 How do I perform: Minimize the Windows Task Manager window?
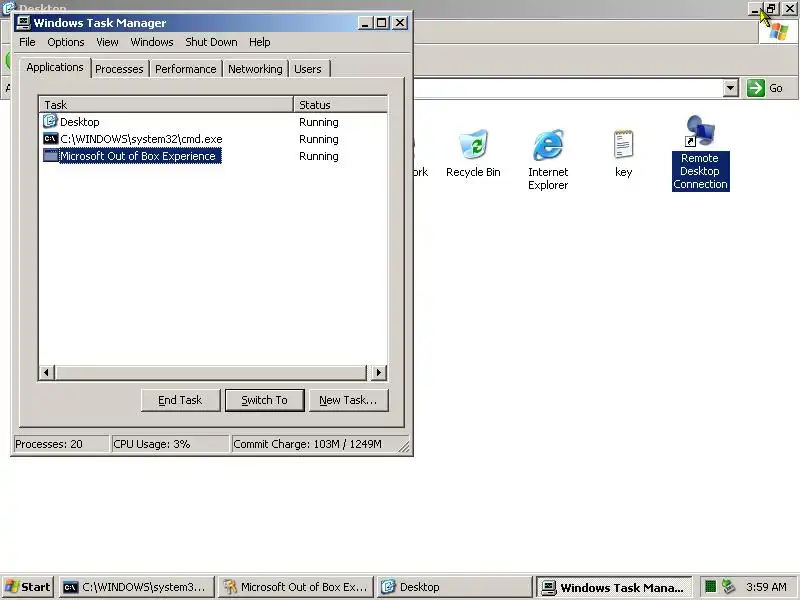coord(365,23)
